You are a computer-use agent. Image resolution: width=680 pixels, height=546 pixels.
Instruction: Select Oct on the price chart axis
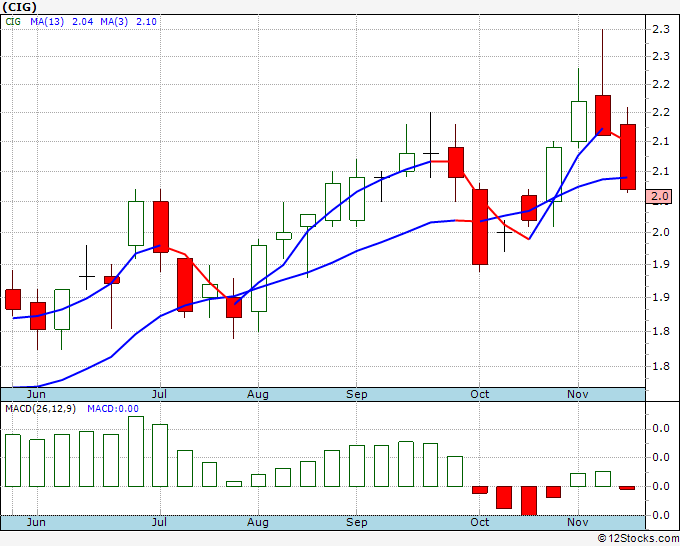point(480,394)
